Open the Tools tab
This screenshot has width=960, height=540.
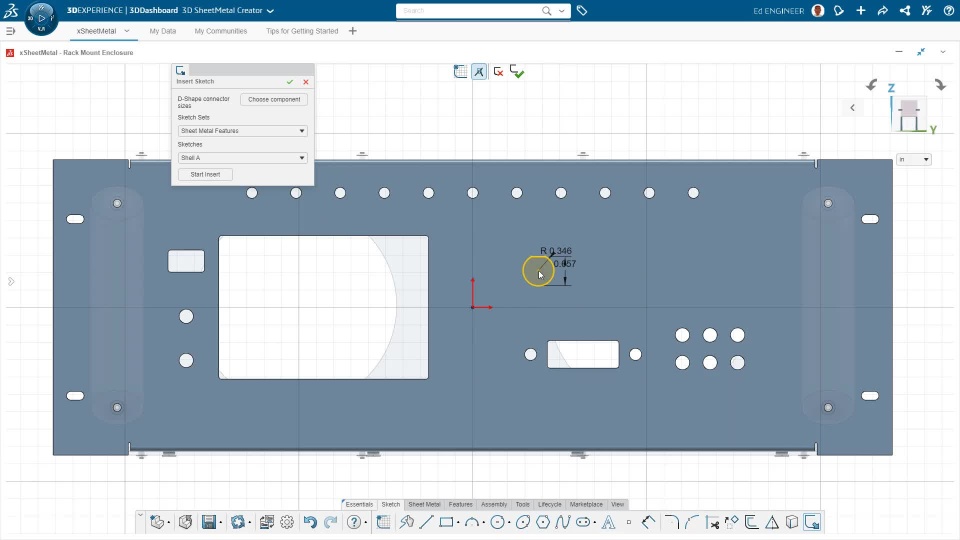coord(522,504)
